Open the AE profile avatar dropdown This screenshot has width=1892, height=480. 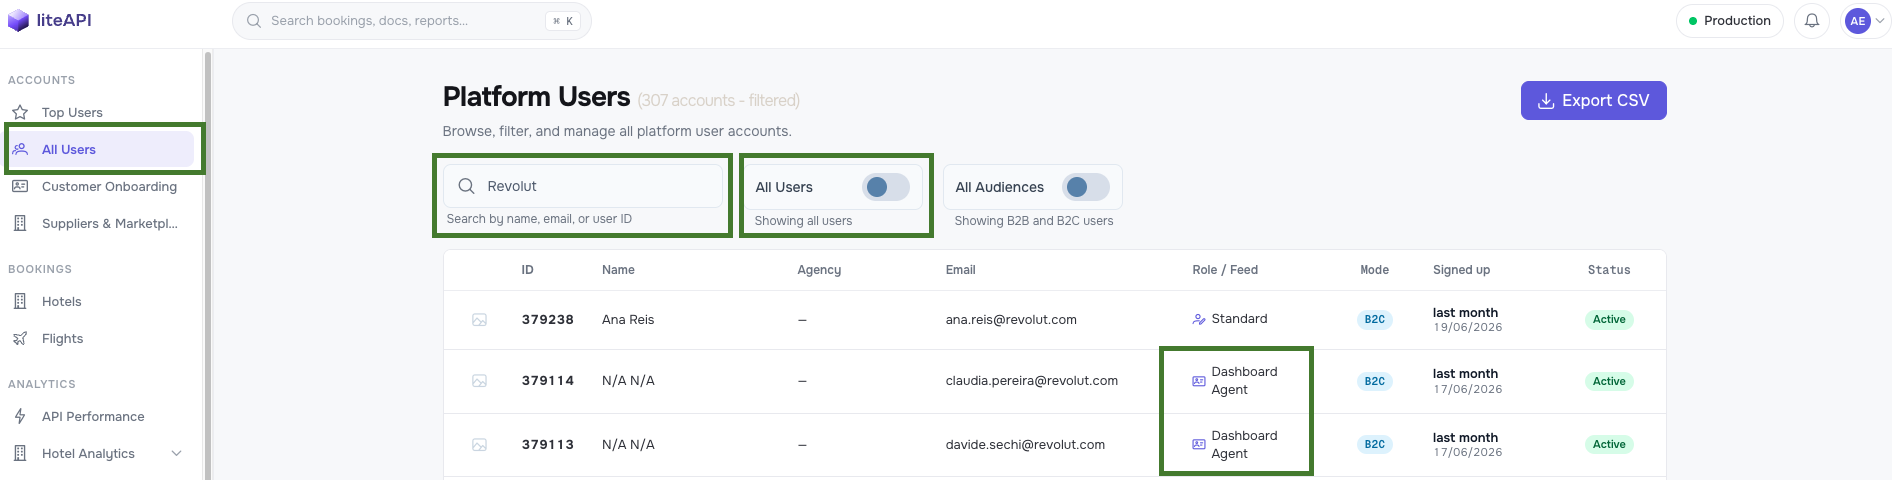click(1866, 21)
